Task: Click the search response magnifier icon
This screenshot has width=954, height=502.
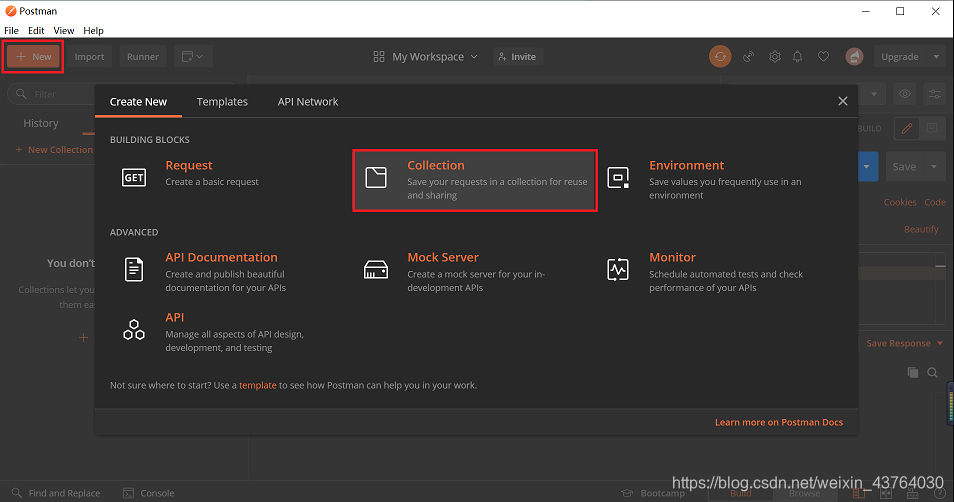Action: coord(932,372)
